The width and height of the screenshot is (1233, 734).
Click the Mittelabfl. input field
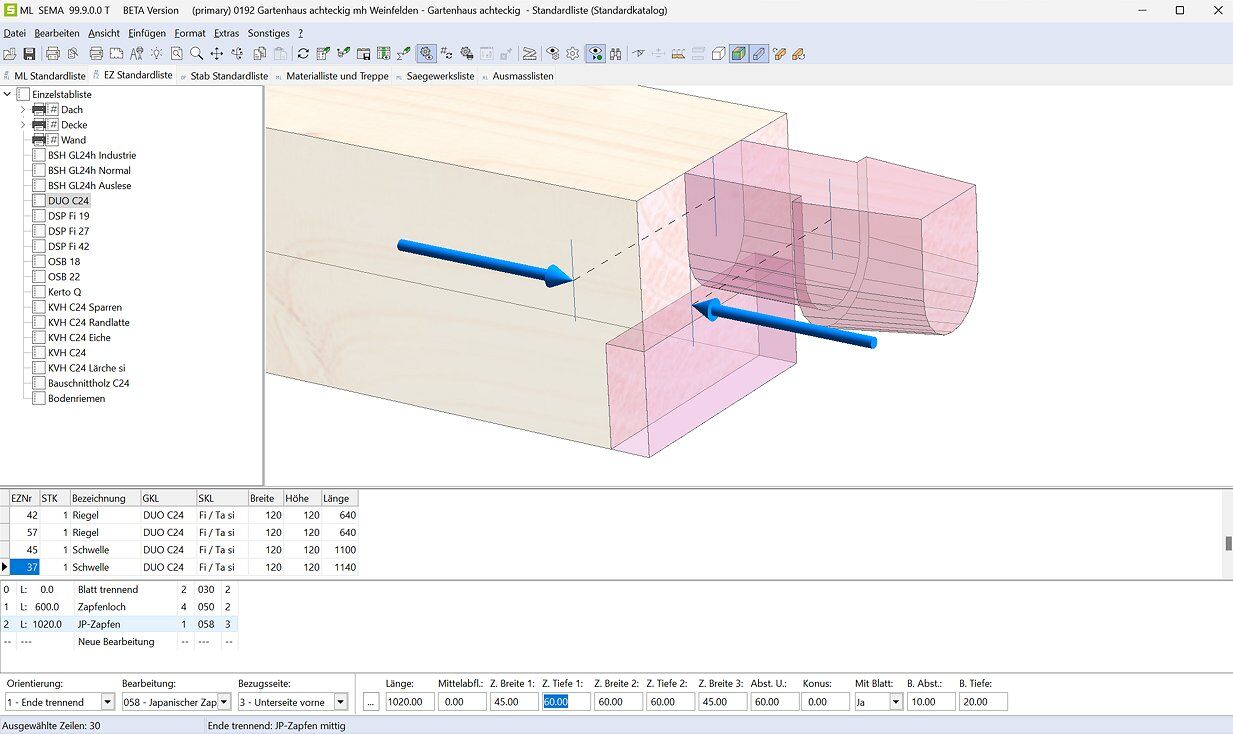(x=462, y=702)
